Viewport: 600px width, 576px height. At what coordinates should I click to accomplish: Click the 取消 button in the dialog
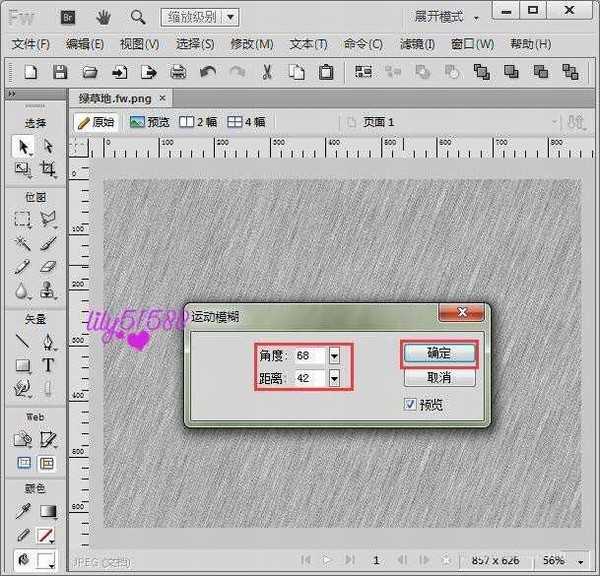coord(439,378)
